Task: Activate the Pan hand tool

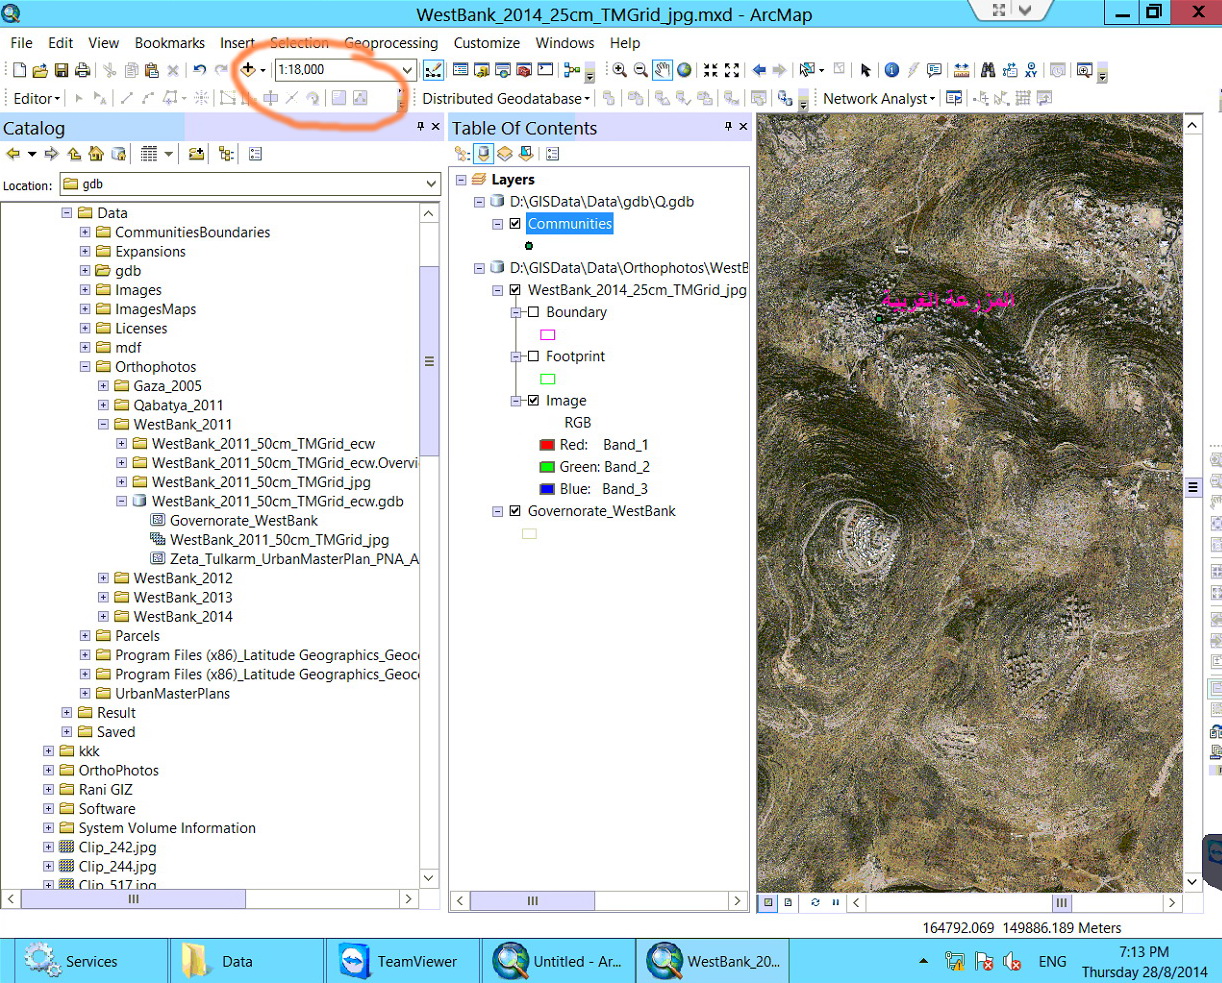Action: tap(662, 70)
